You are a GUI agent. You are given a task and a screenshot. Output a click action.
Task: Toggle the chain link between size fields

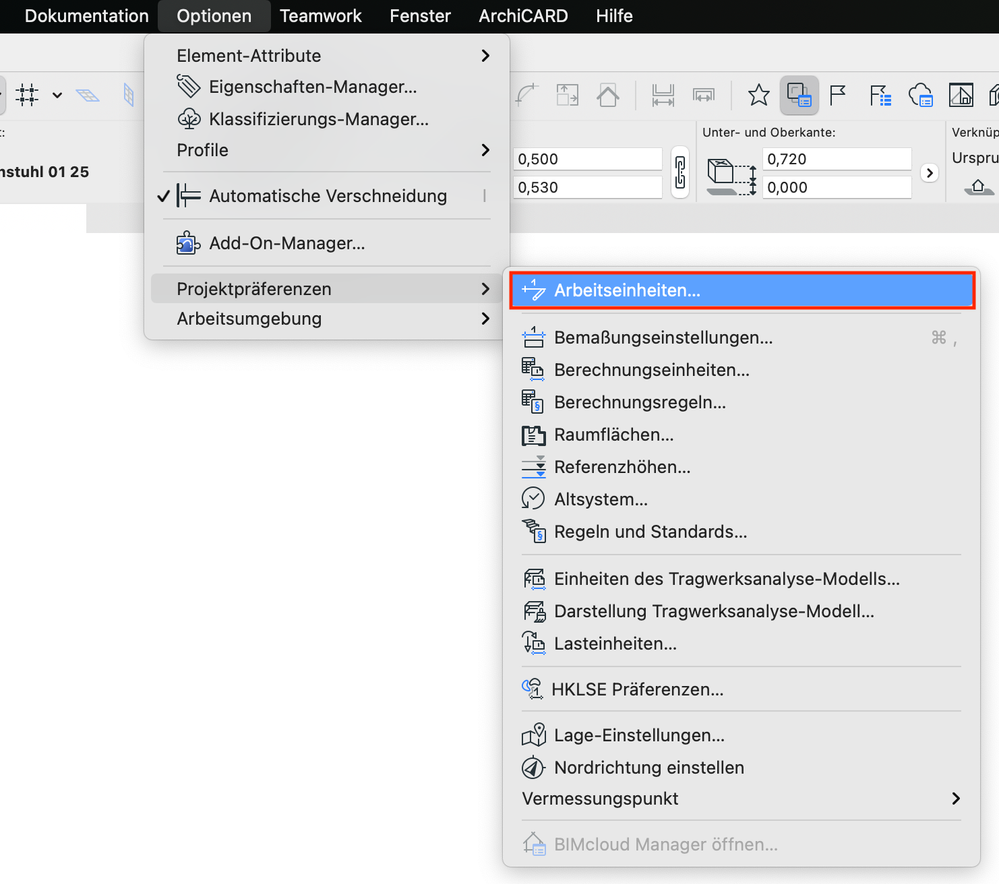click(x=680, y=173)
